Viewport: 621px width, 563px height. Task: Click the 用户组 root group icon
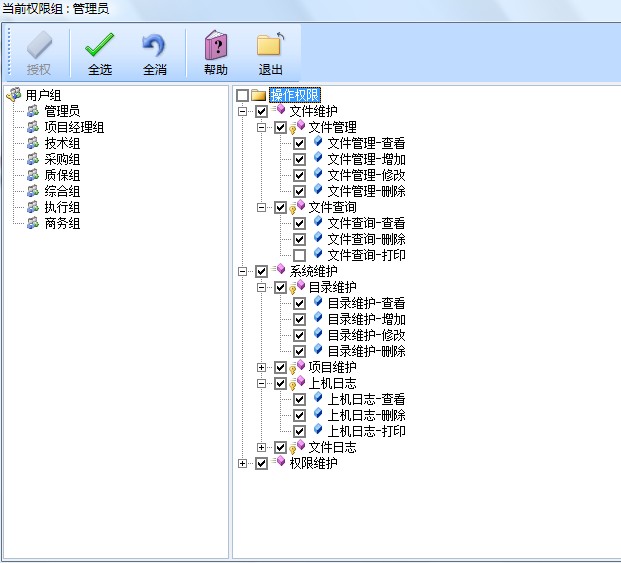pyautogui.click(x=14, y=95)
